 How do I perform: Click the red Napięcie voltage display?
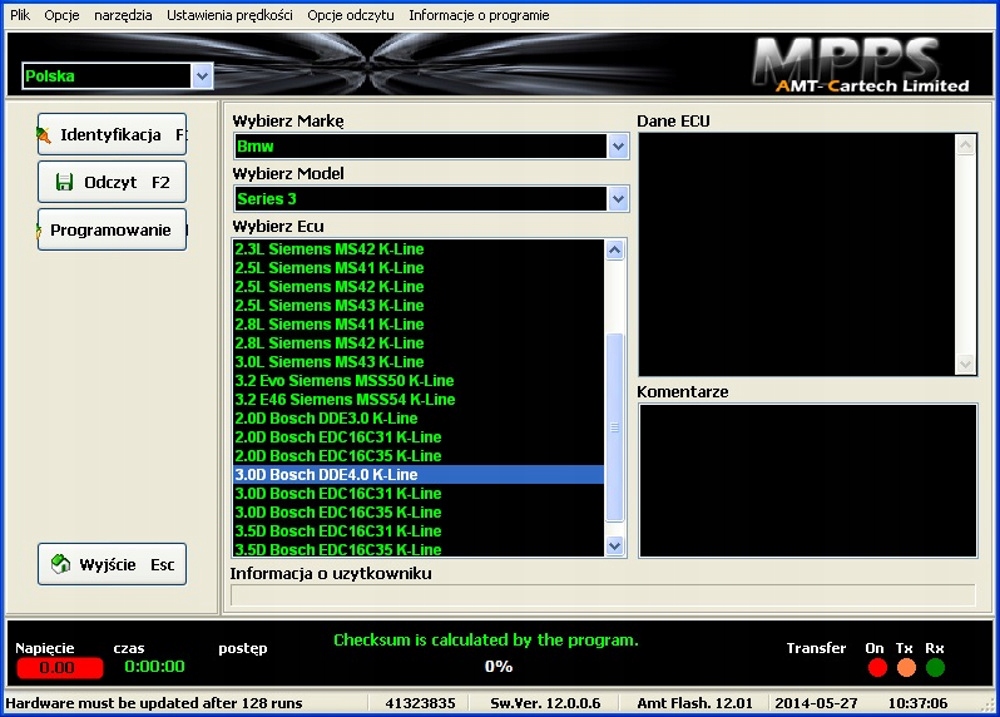pyautogui.click(x=58, y=667)
